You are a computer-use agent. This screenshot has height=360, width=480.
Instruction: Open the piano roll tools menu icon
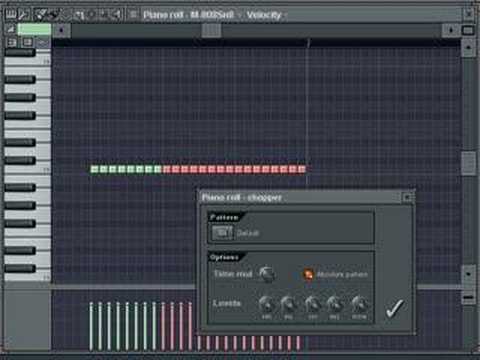coord(23,14)
